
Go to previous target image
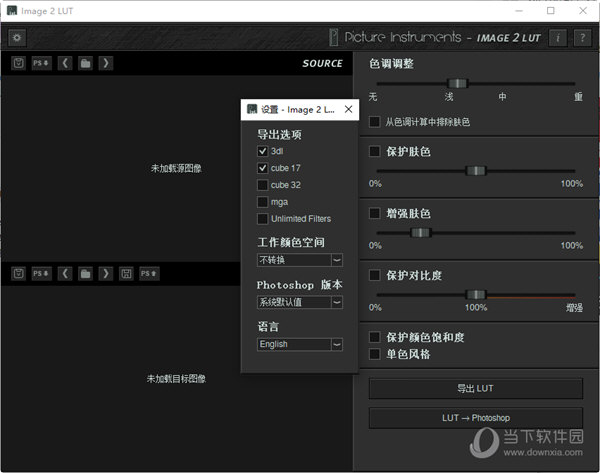[x=65, y=273]
